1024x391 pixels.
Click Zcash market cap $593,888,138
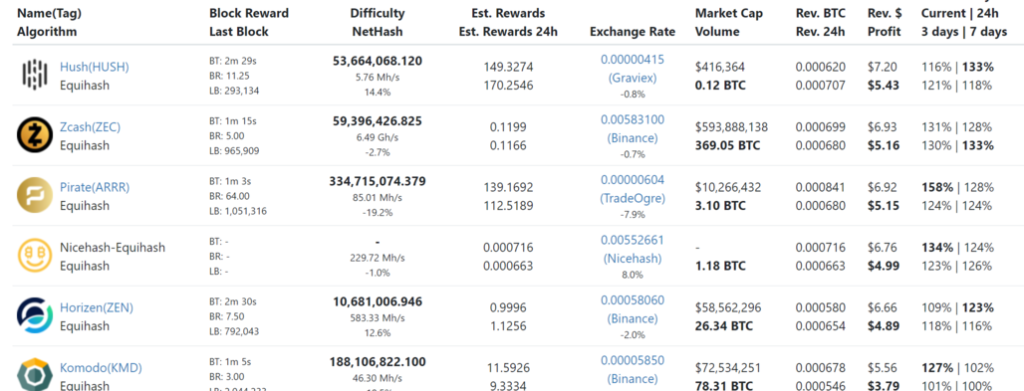[x=732, y=127]
